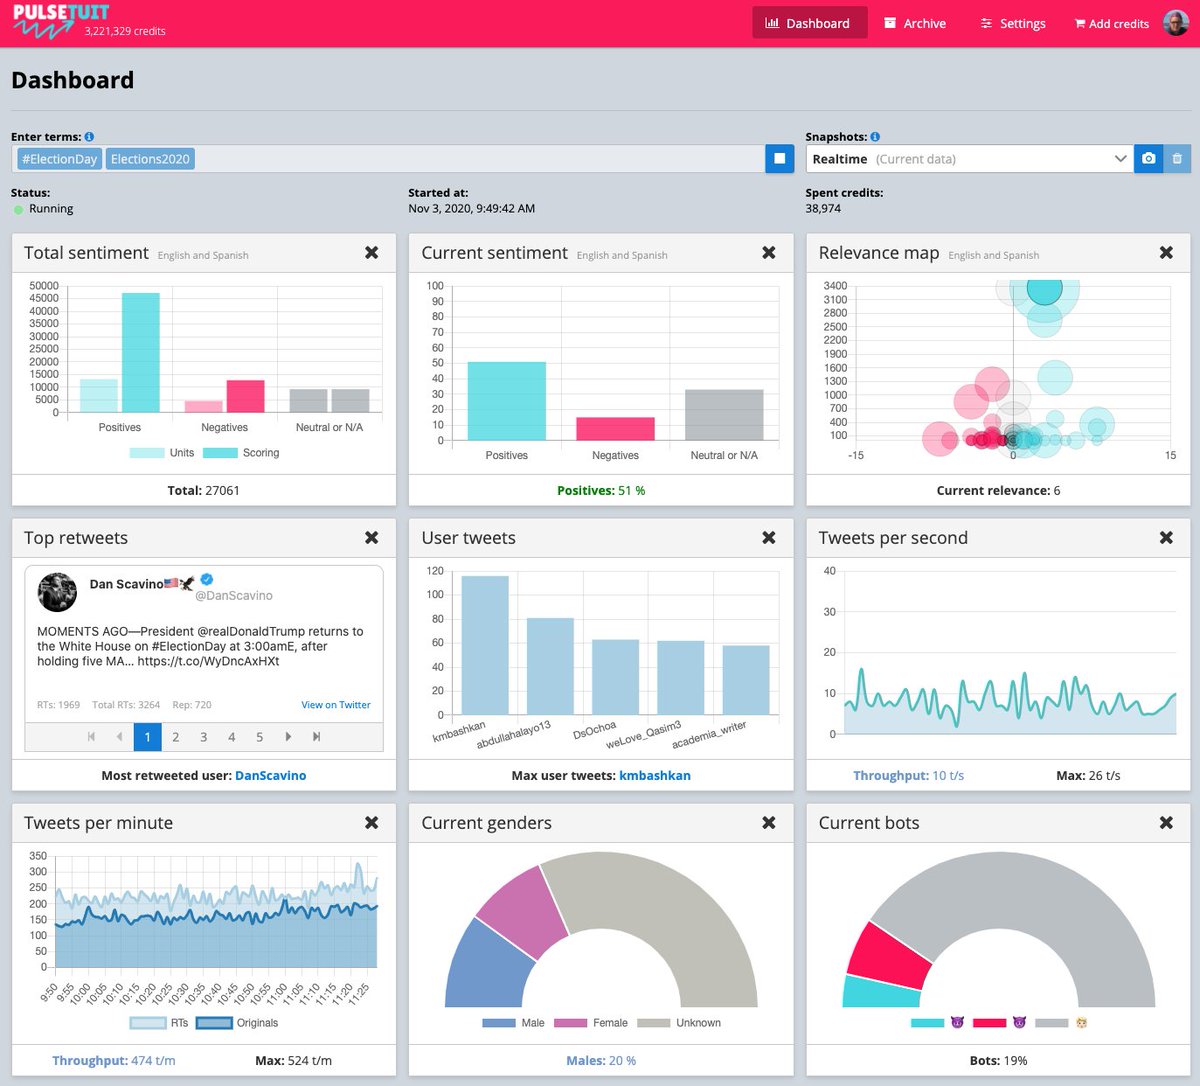Click the red swatch in Current bots legend

[989, 1023]
